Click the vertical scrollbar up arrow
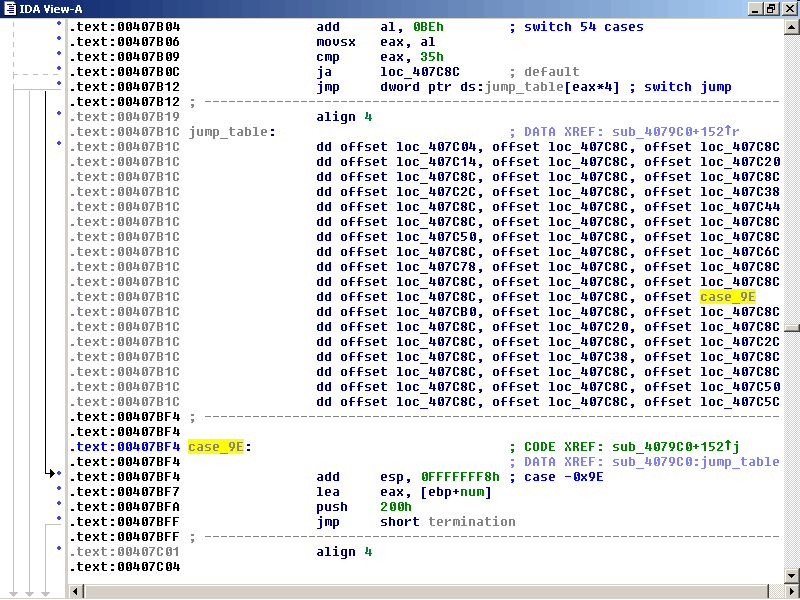The width and height of the screenshot is (800, 600). 791,26
